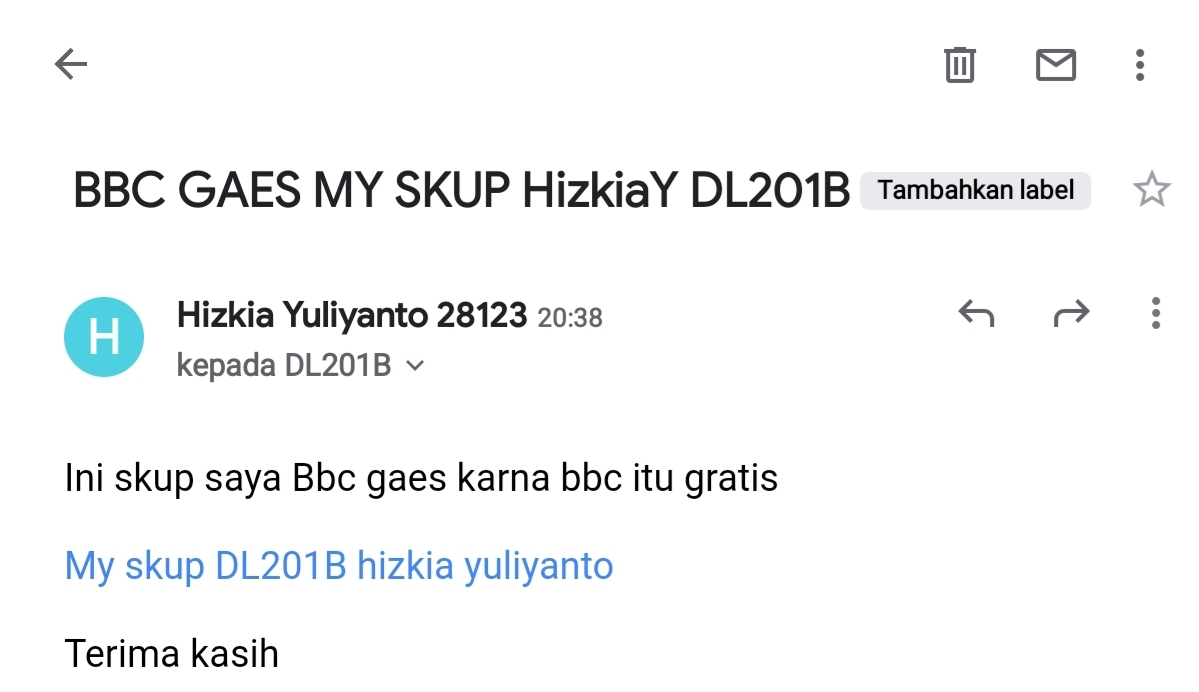The height and width of the screenshot is (692, 1199).
Task: Expand recipient details chevron next to DL201B
Action: 415,365
